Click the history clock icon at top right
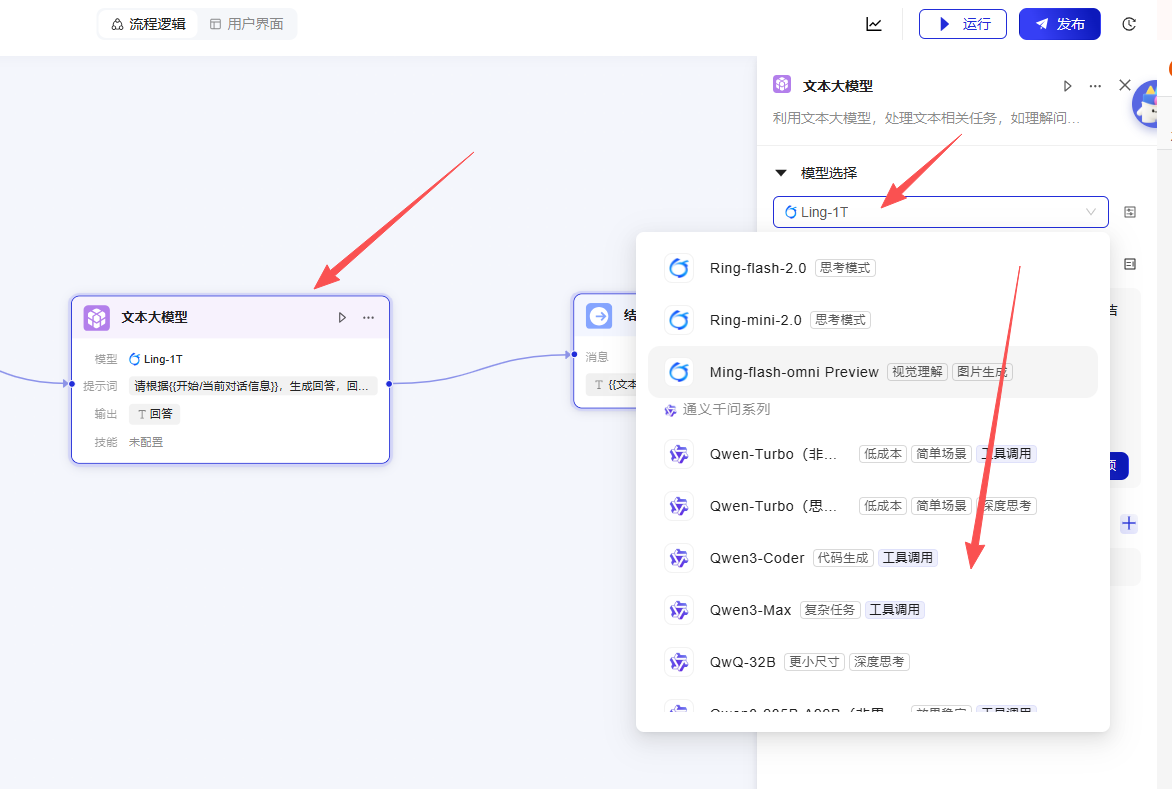Viewport: 1172px width, 789px height. point(1129,24)
